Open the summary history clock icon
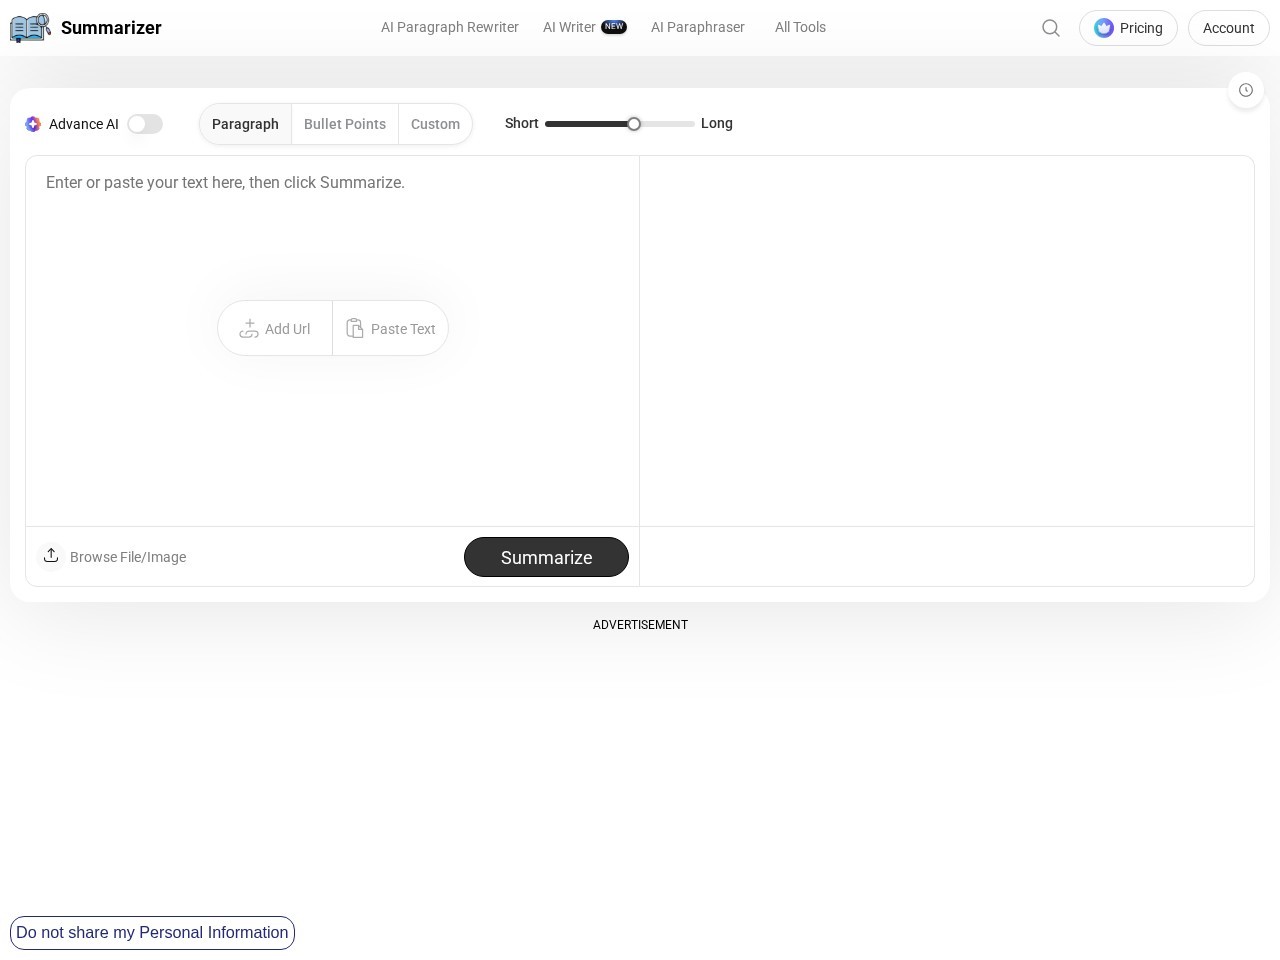The height and width of the screenshot is (960, 1280). click(1246, 90)
